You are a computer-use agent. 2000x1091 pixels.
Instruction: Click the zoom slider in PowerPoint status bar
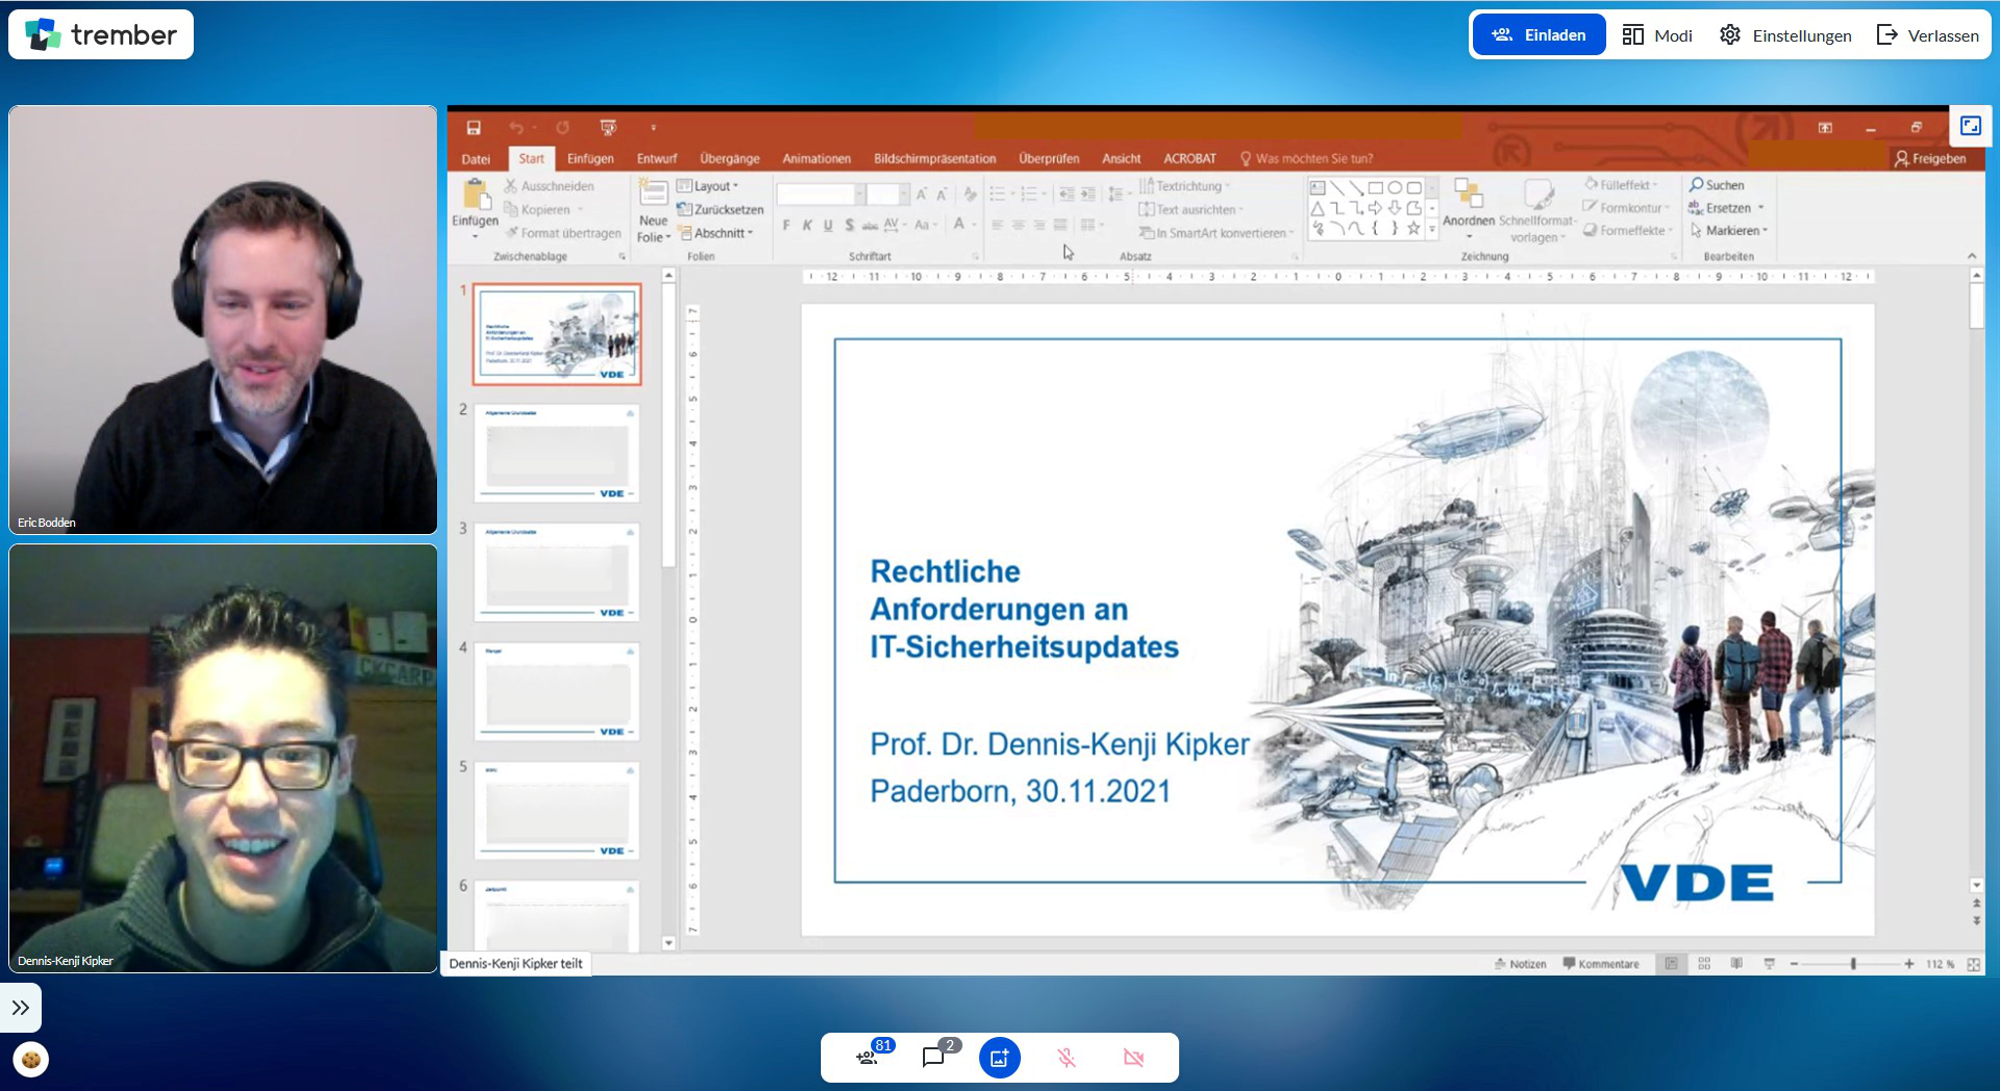(x=1851, y=964)
